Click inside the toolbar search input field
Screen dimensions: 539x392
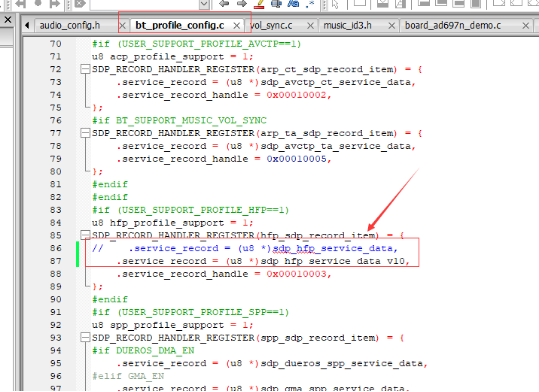tap(144, 4)
